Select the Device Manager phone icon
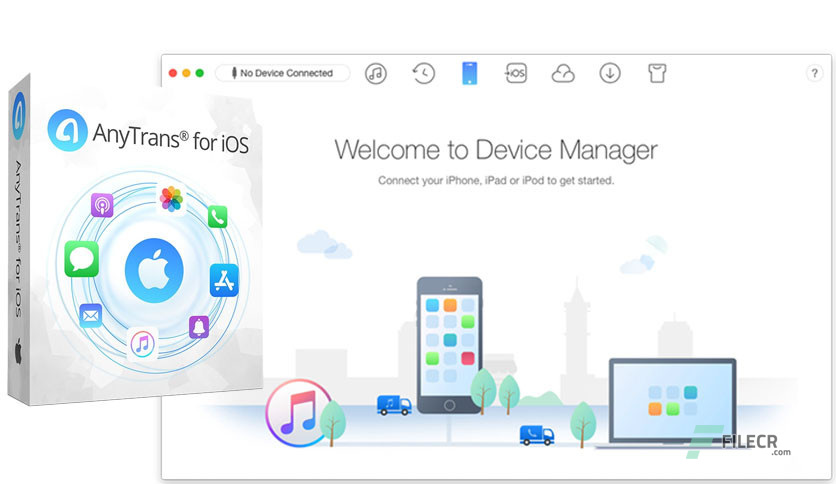The image size is (836, 484). point(469,74)
